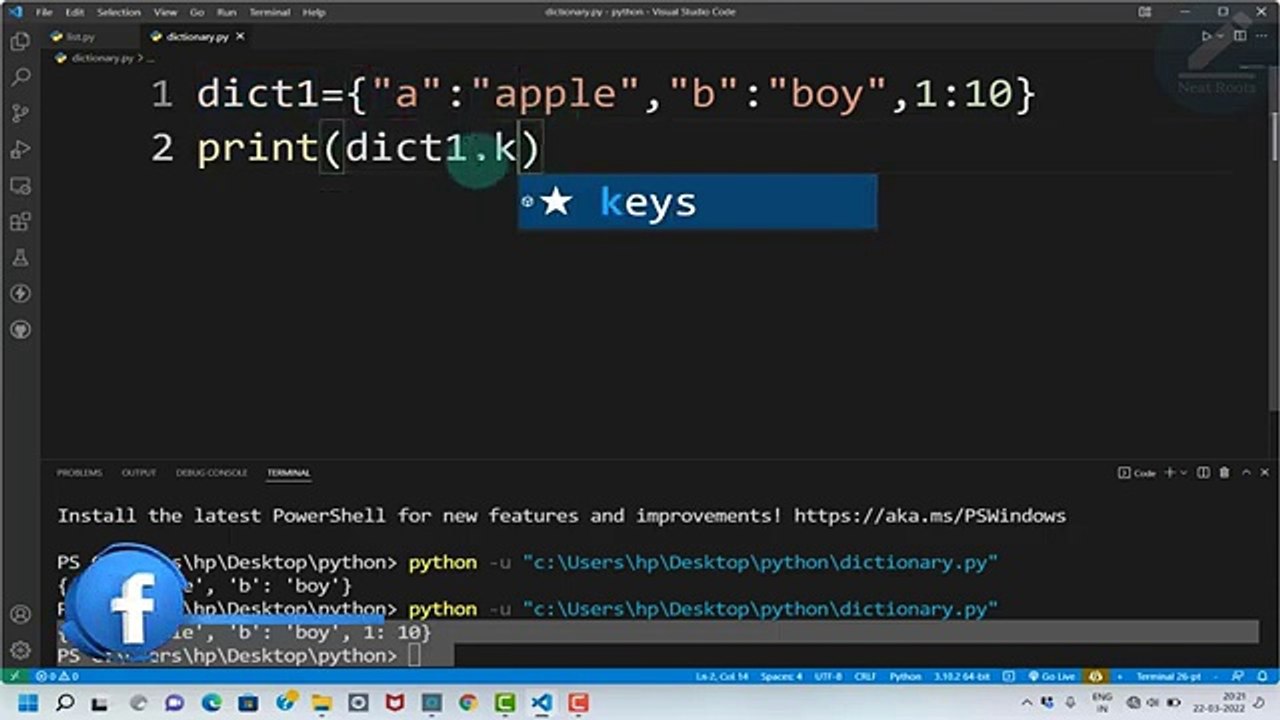Change line ending via CRLF
Image resolution: width=1280 pixels, height=720 pixels.
coord(865,676)
